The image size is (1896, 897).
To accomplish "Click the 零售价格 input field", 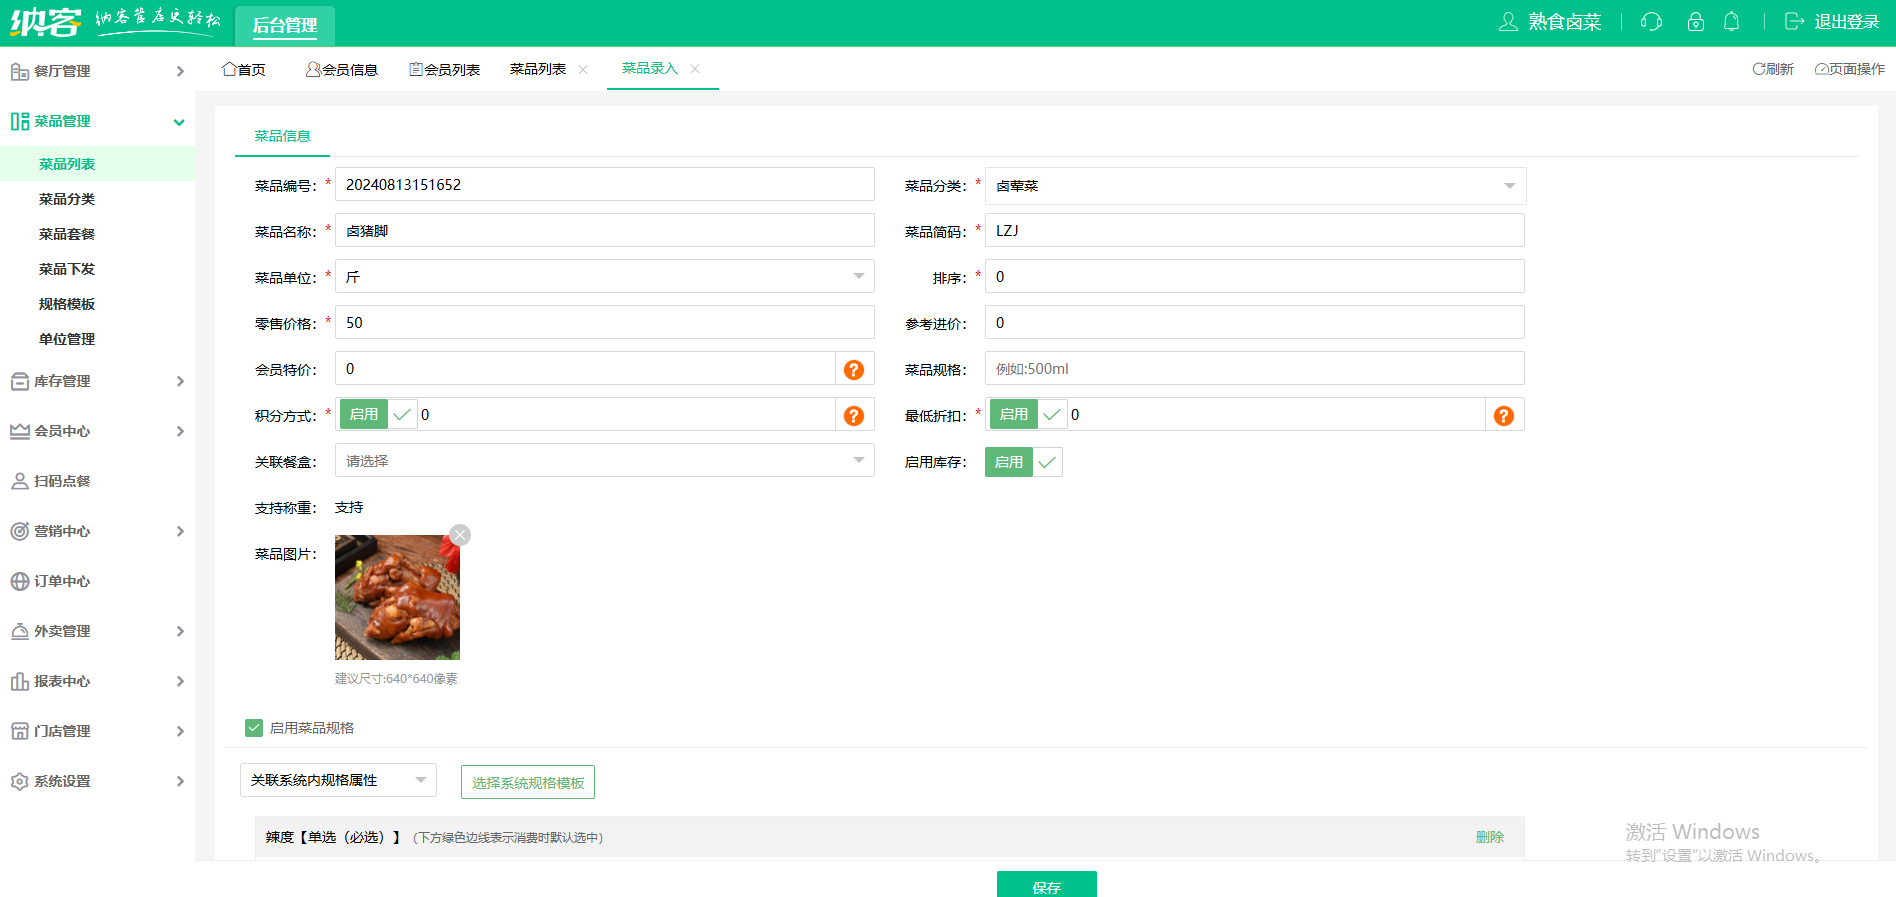I will (604, 323).
